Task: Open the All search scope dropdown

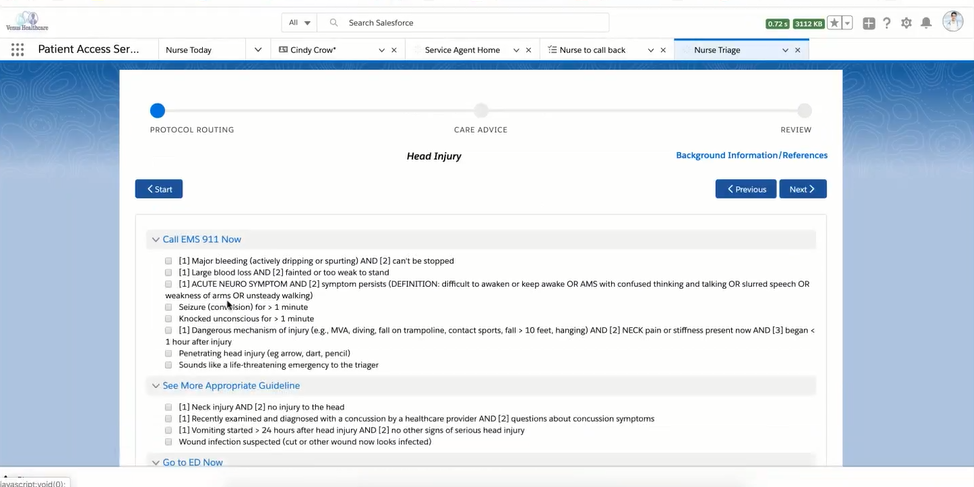Action: [299, 23]
